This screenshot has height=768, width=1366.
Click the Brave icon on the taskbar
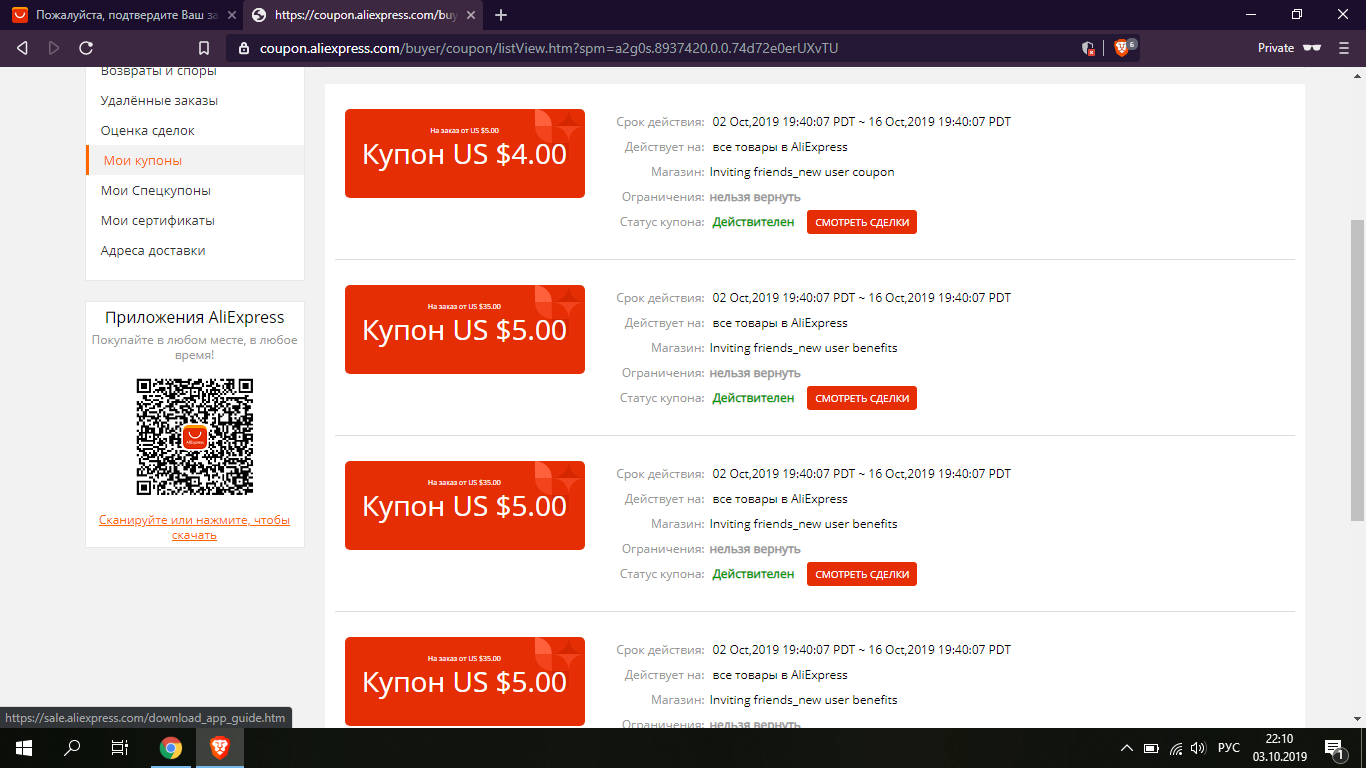219,748
